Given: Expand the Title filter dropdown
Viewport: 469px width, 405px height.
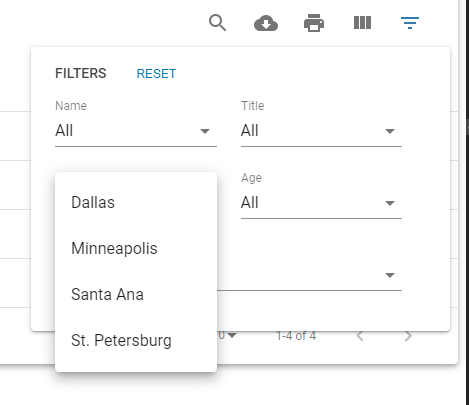Looking at the screenshot, I should (x=321, y=131).
